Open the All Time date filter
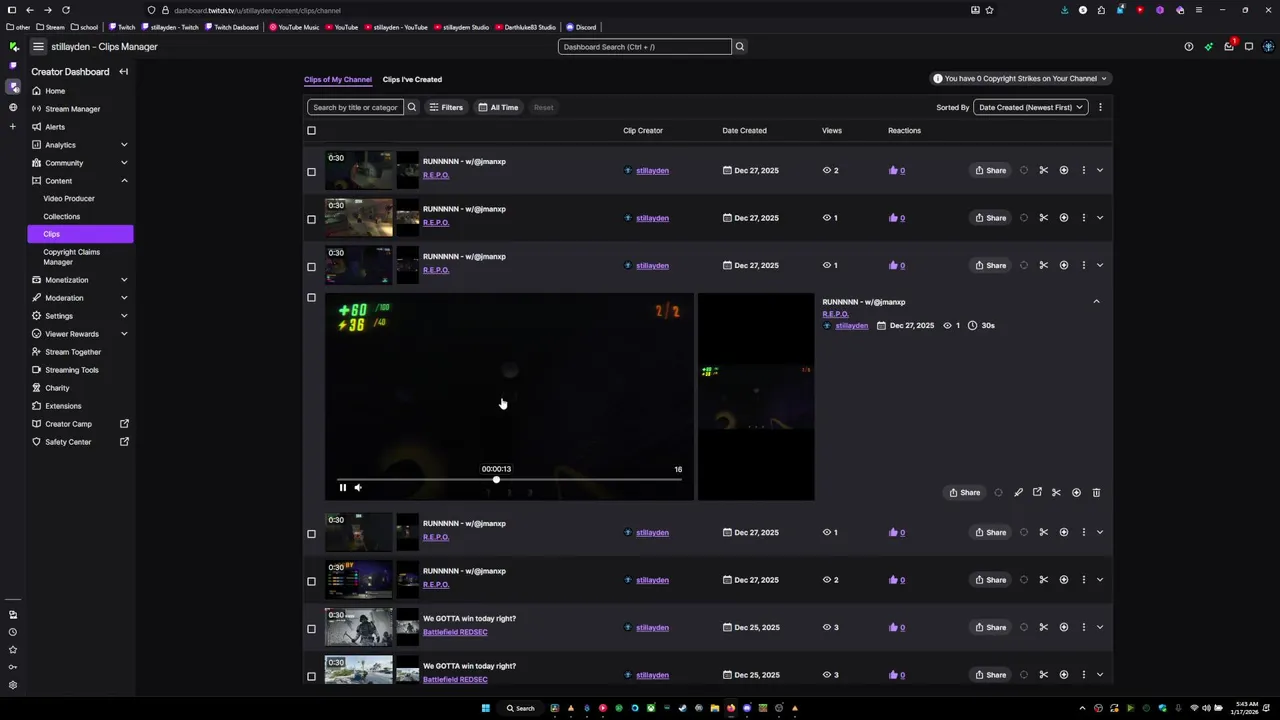Image resolution: width=1280 pixels, height=720 pixels. coord(498,107)
